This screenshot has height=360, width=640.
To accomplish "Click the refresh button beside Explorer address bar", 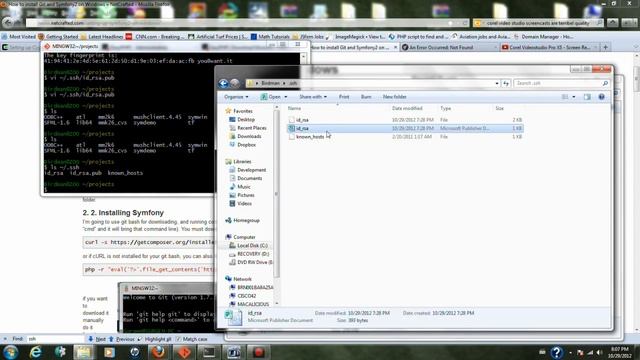I will (x=506, y=83).
